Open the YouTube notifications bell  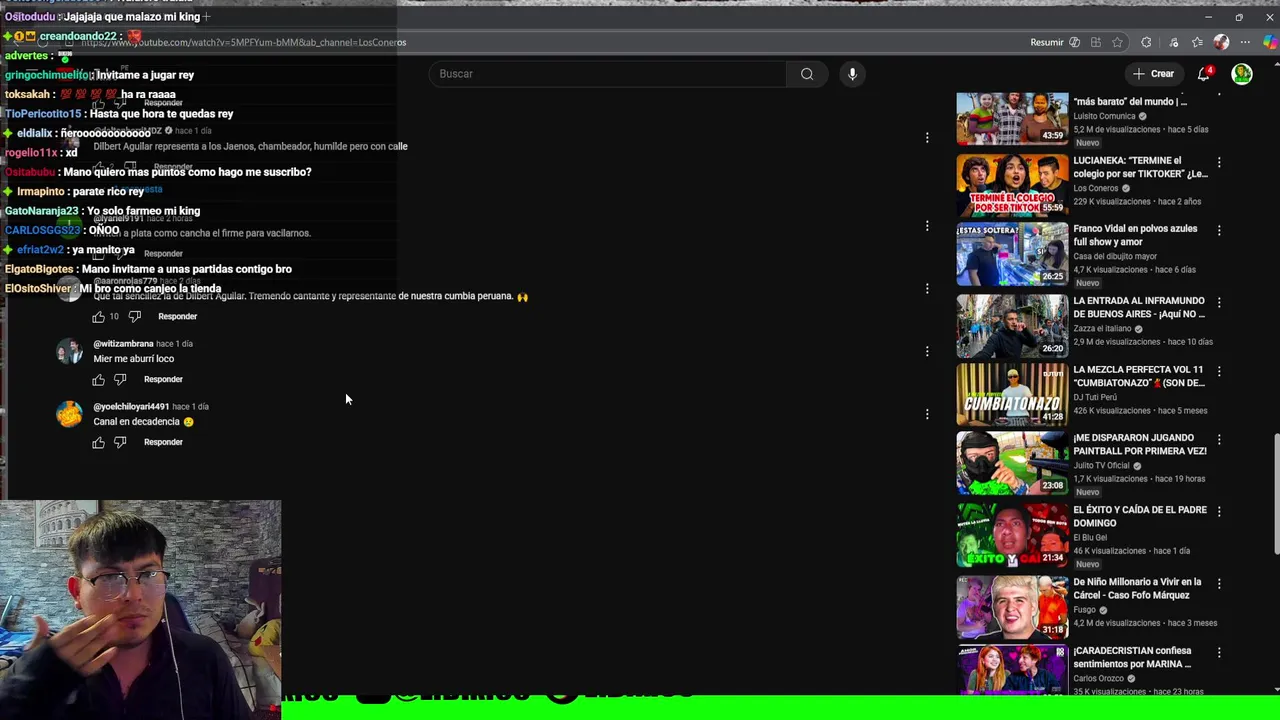click(1204, 74)
